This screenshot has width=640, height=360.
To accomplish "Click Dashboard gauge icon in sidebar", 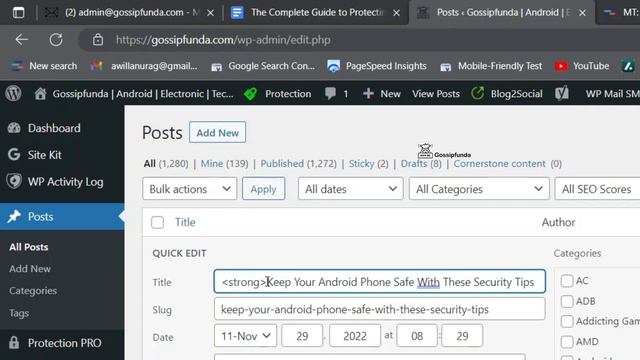I will [x=14, y=128].
